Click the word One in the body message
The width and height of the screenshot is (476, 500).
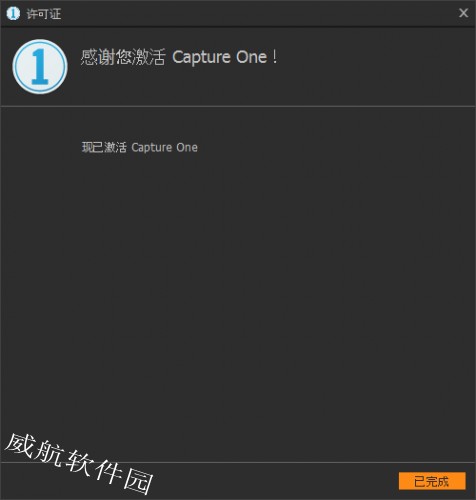[x=187, y=147]
